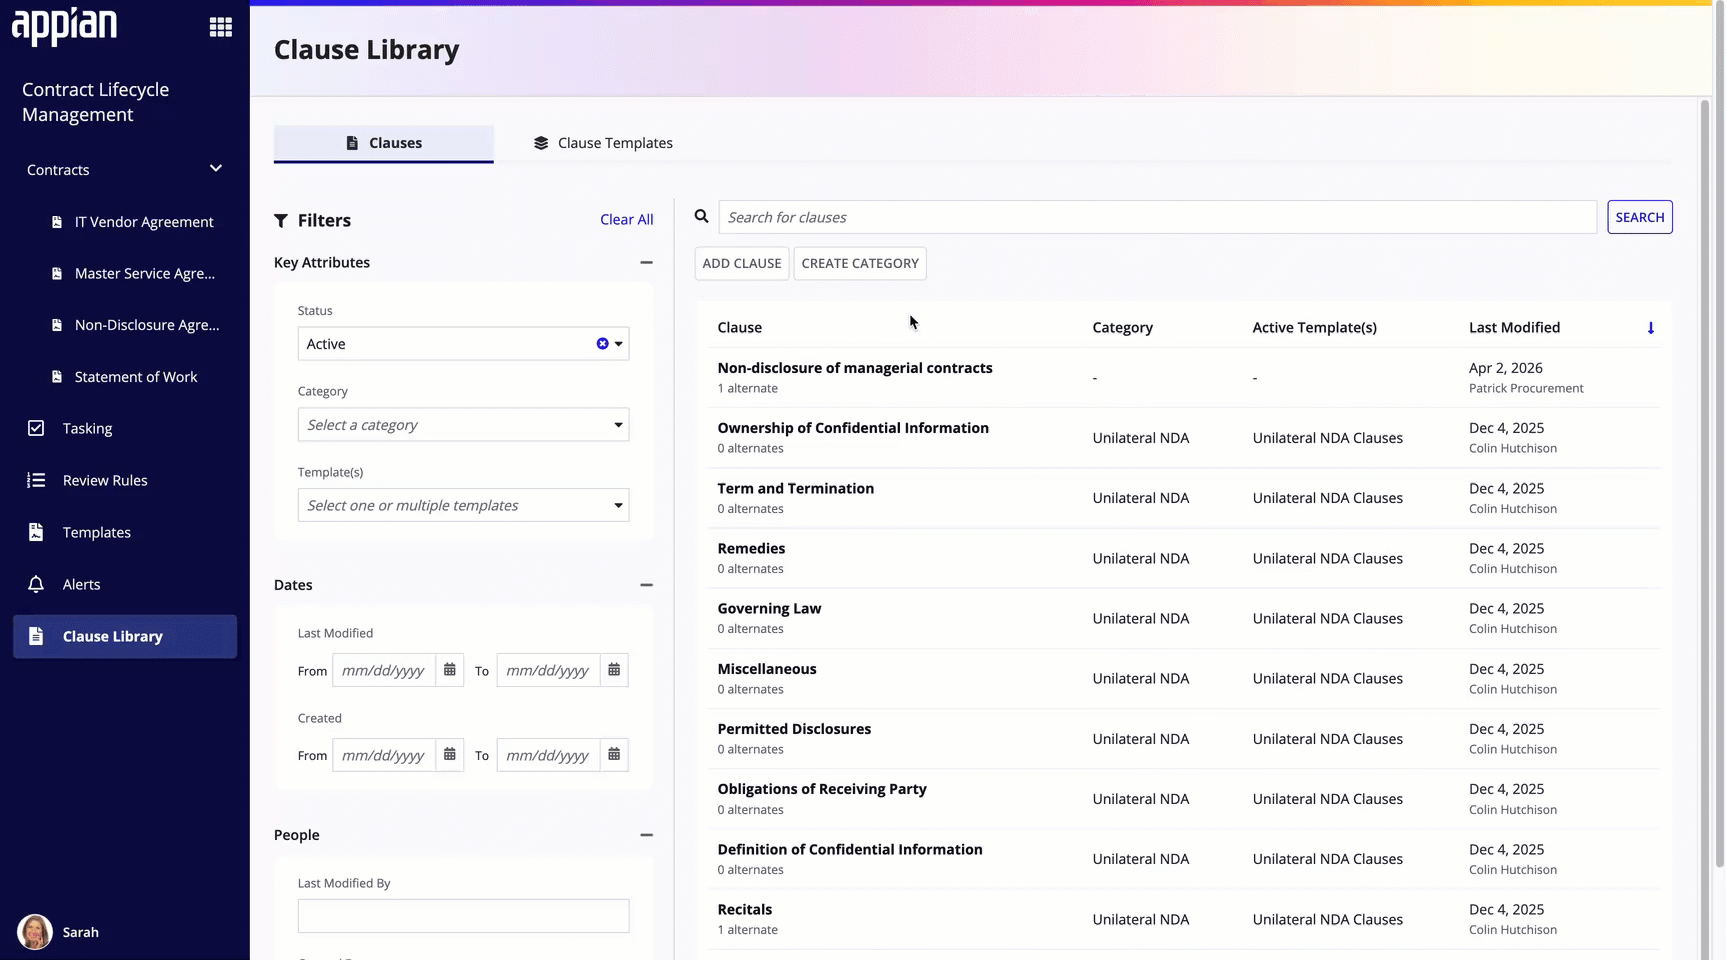Click the Clear All filters link
The image size is (1726, 960).
pyautogui.click(x=626, y=220)
